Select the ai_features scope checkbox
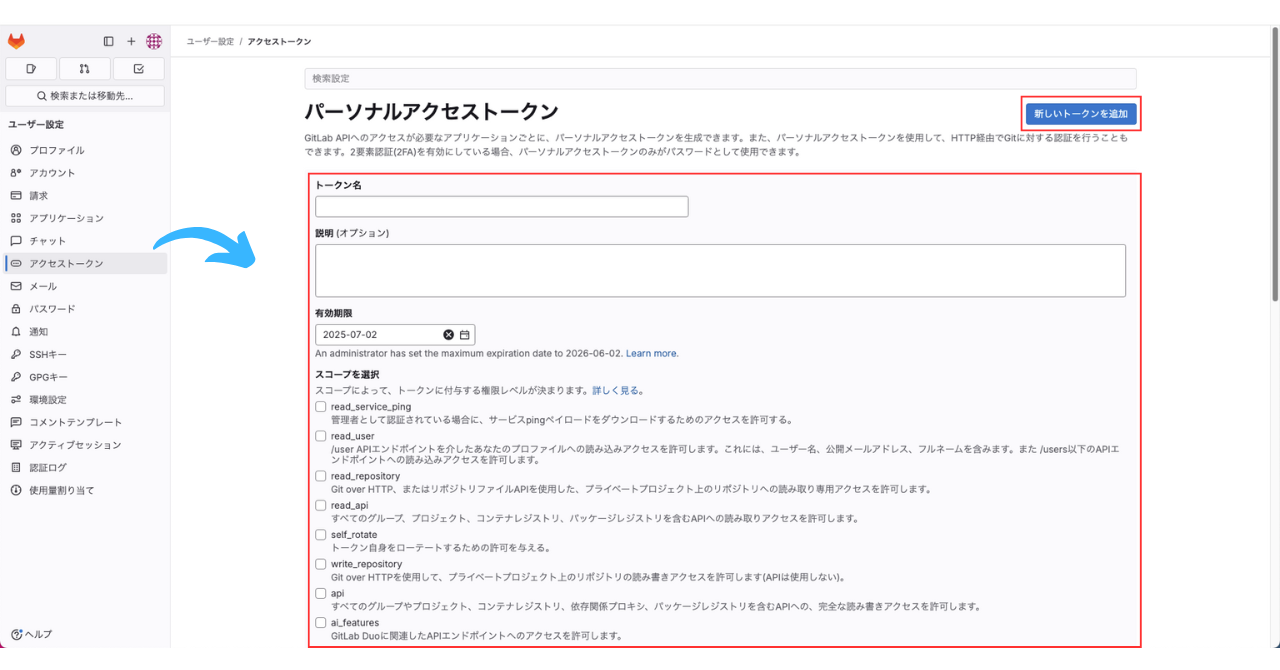Viewport: 1280px width, 670px height. pyautogui.click(x=321, y=622)
